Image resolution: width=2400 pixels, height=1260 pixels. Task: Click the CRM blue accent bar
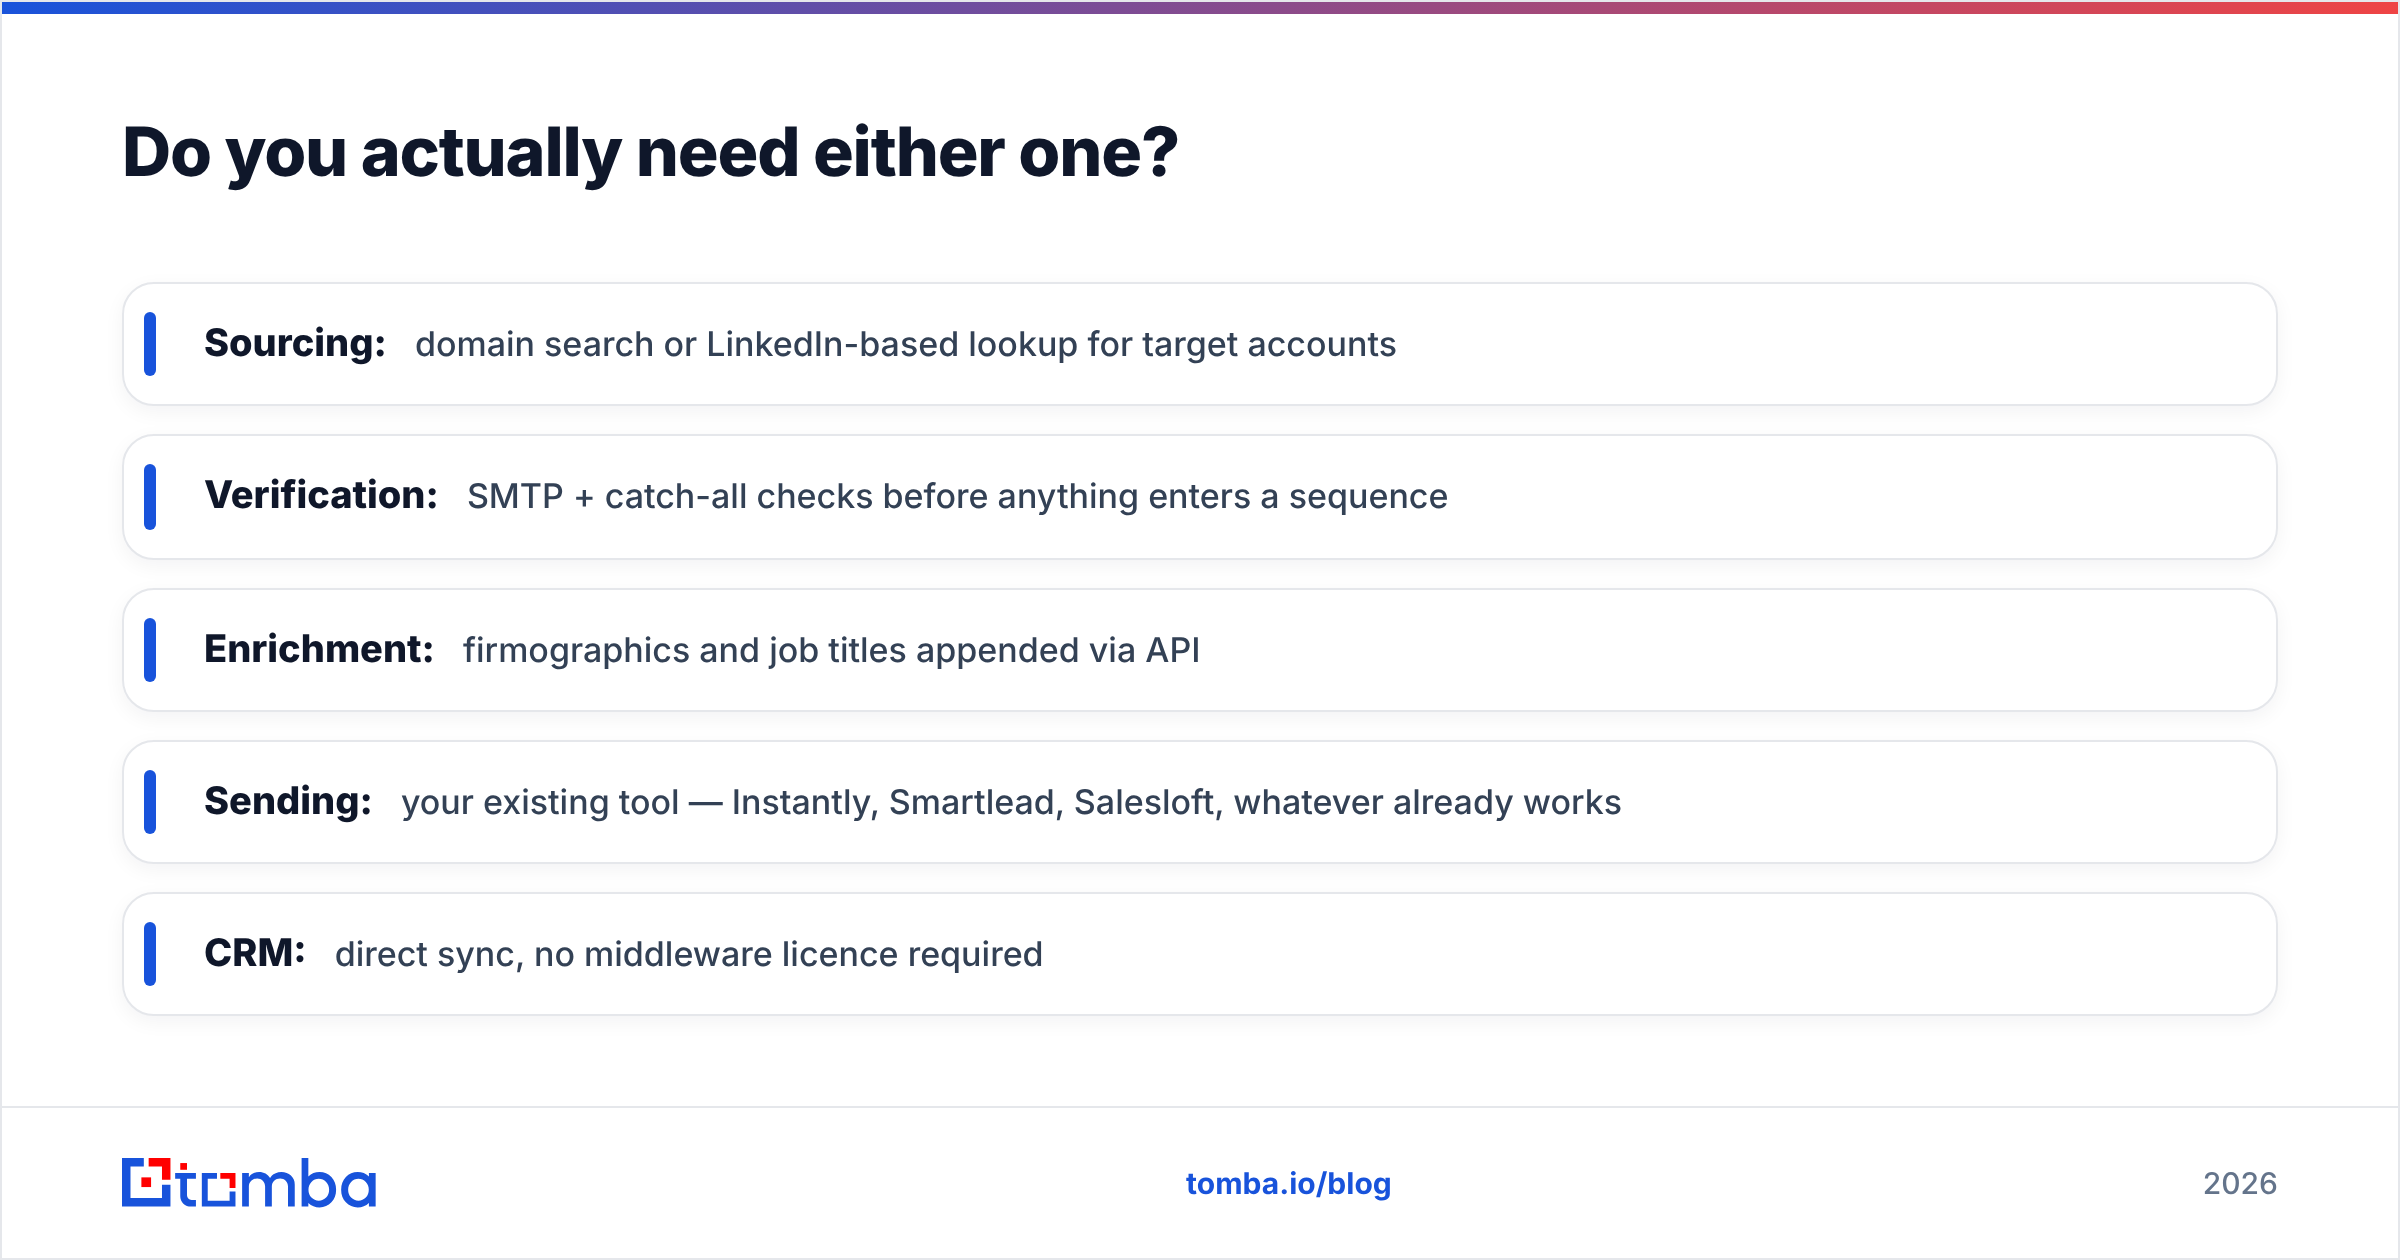coord(150,954)
